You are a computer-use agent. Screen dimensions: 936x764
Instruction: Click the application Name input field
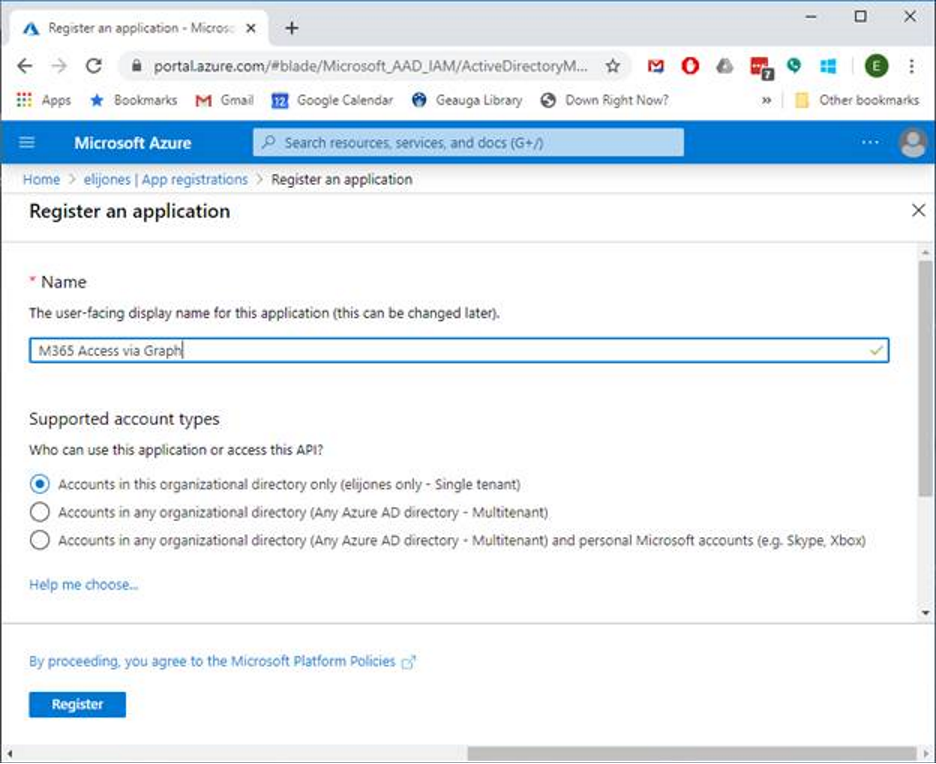click(458, 350)
